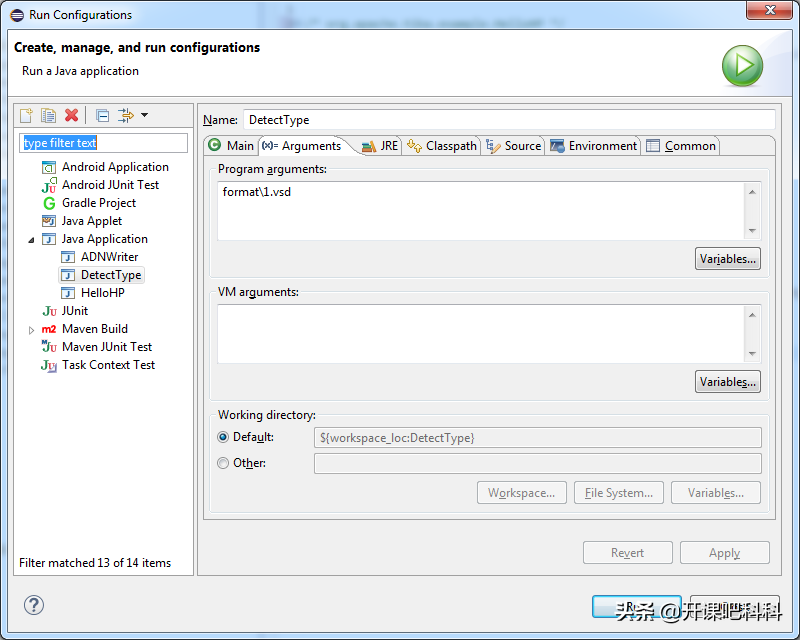Click the Gradle Project green G icon
Viewport: 800px width, 640px height.
(49, 203)
